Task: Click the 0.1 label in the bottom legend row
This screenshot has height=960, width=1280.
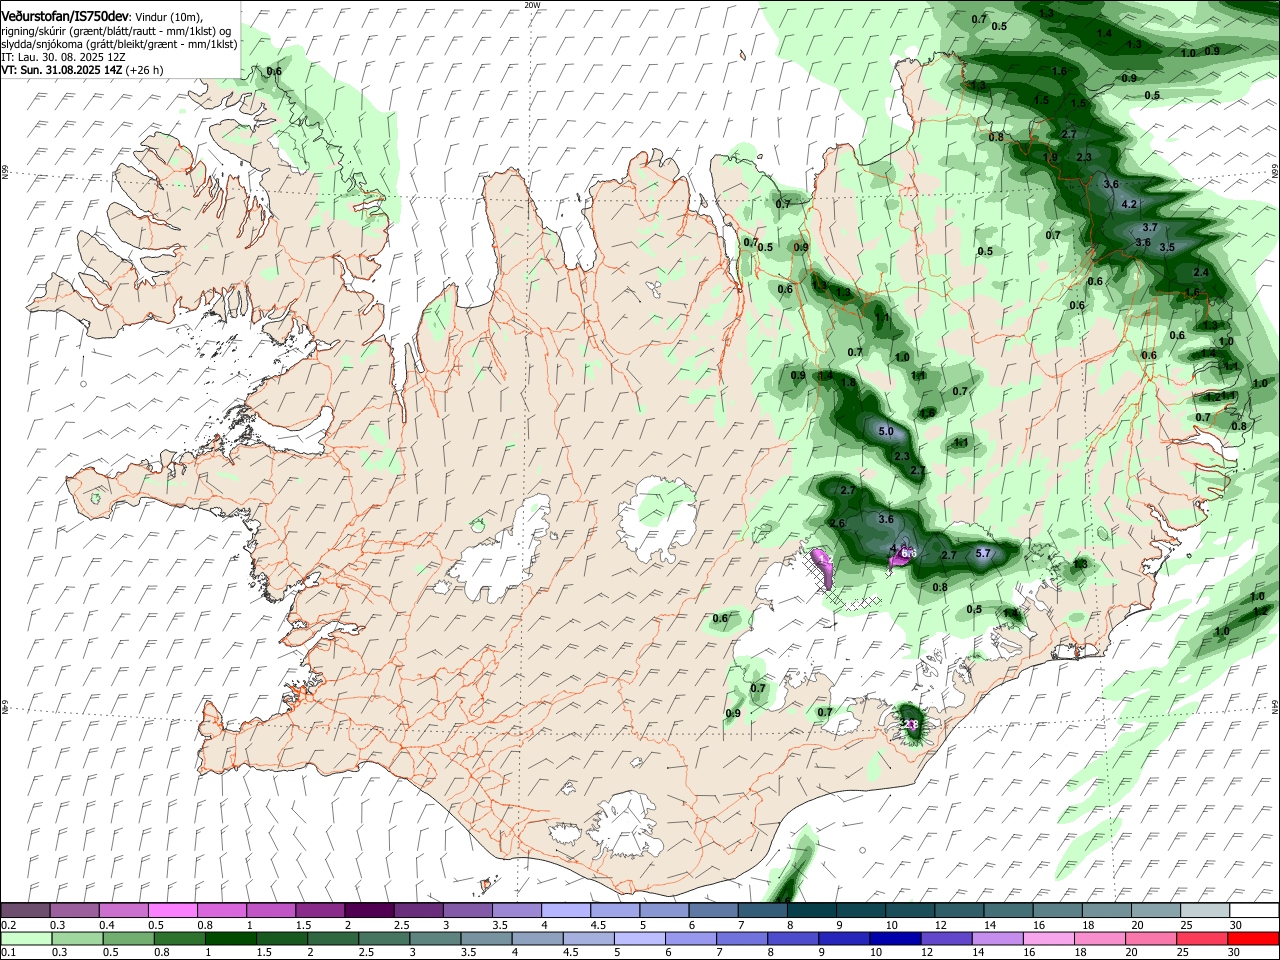Action: tap(8, 952)
